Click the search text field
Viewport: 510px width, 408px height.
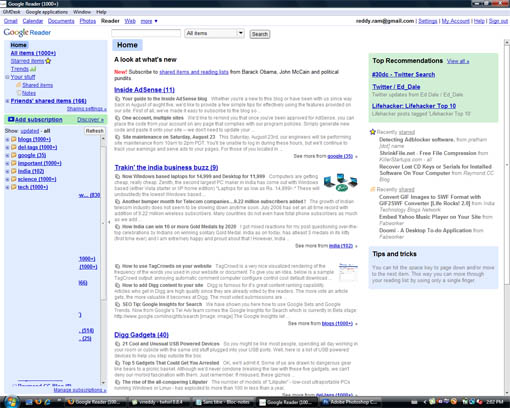click(146, 33)
